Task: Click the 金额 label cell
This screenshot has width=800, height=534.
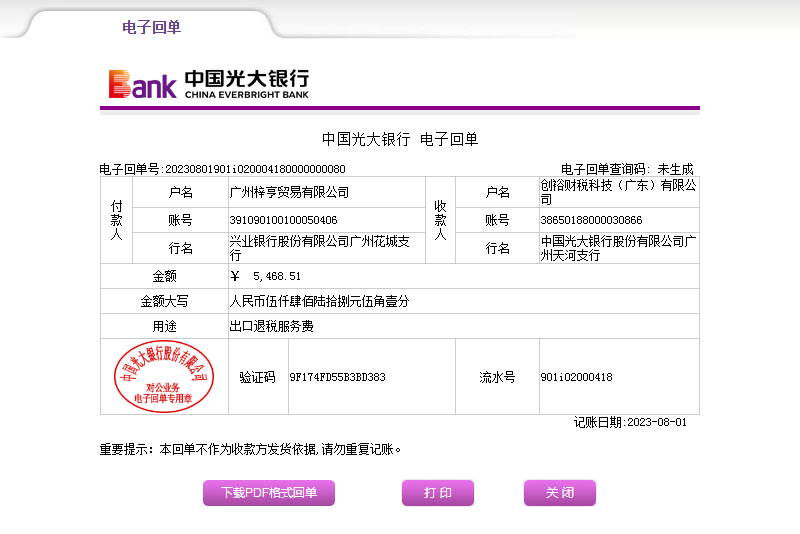Action: (164, 276)
